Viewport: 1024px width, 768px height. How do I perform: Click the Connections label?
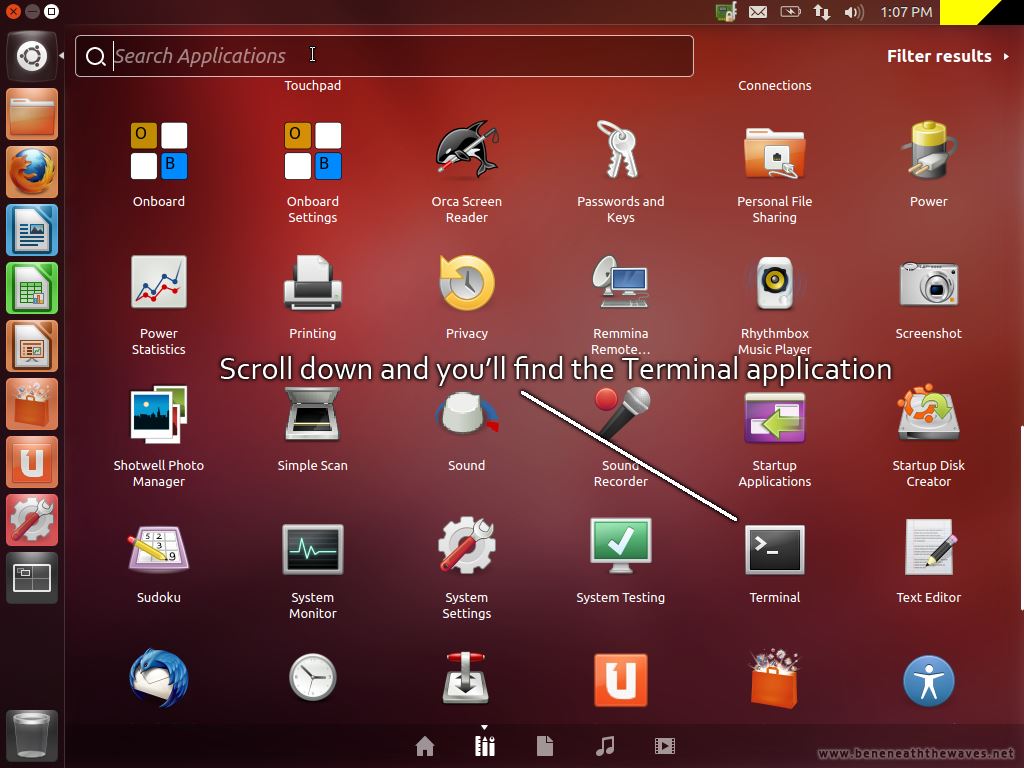click(x=775, y=86)
